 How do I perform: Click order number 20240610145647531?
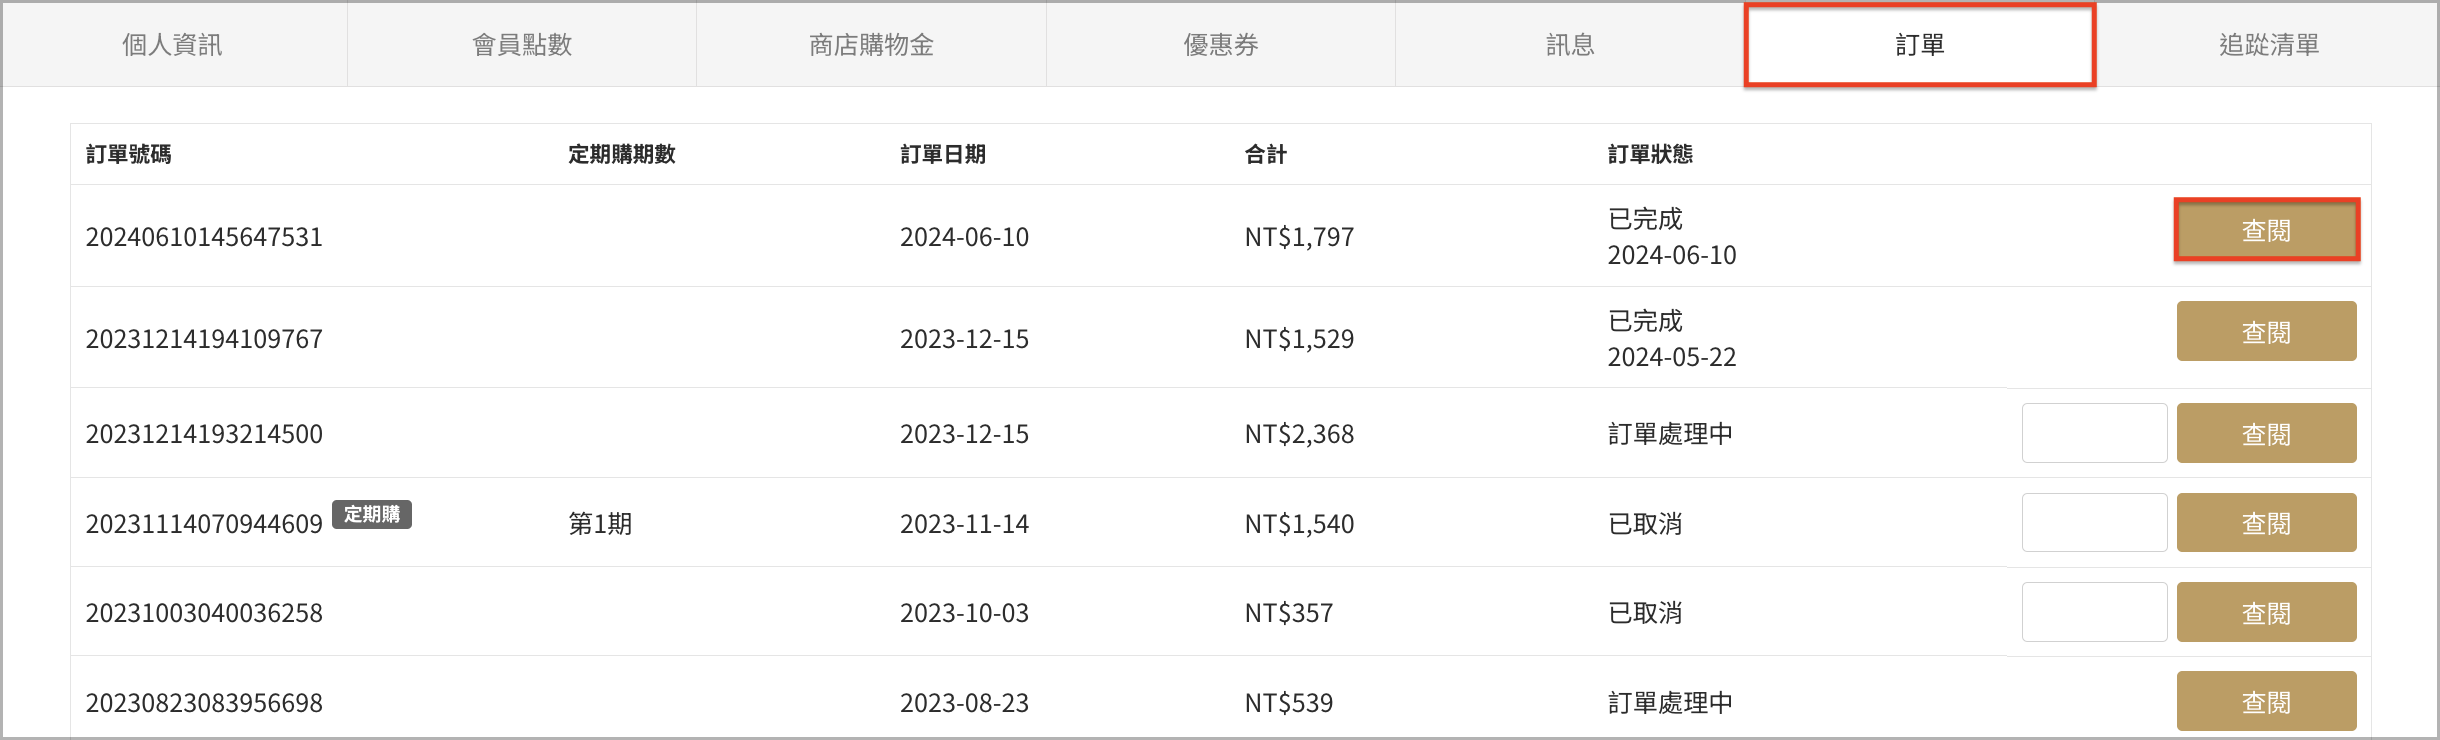204,237
